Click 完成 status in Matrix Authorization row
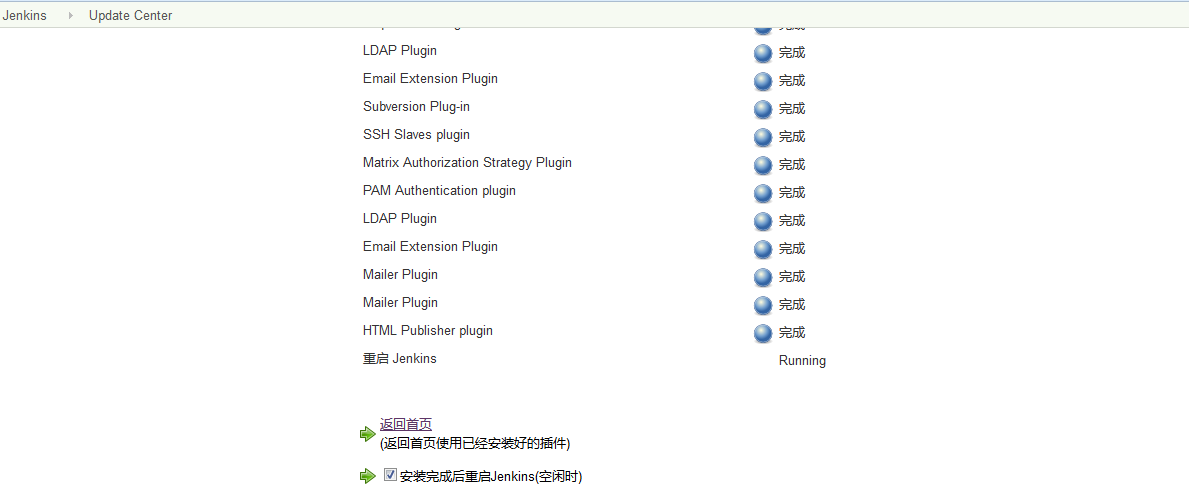This screenshot has height=501, width=1189. 792,164
